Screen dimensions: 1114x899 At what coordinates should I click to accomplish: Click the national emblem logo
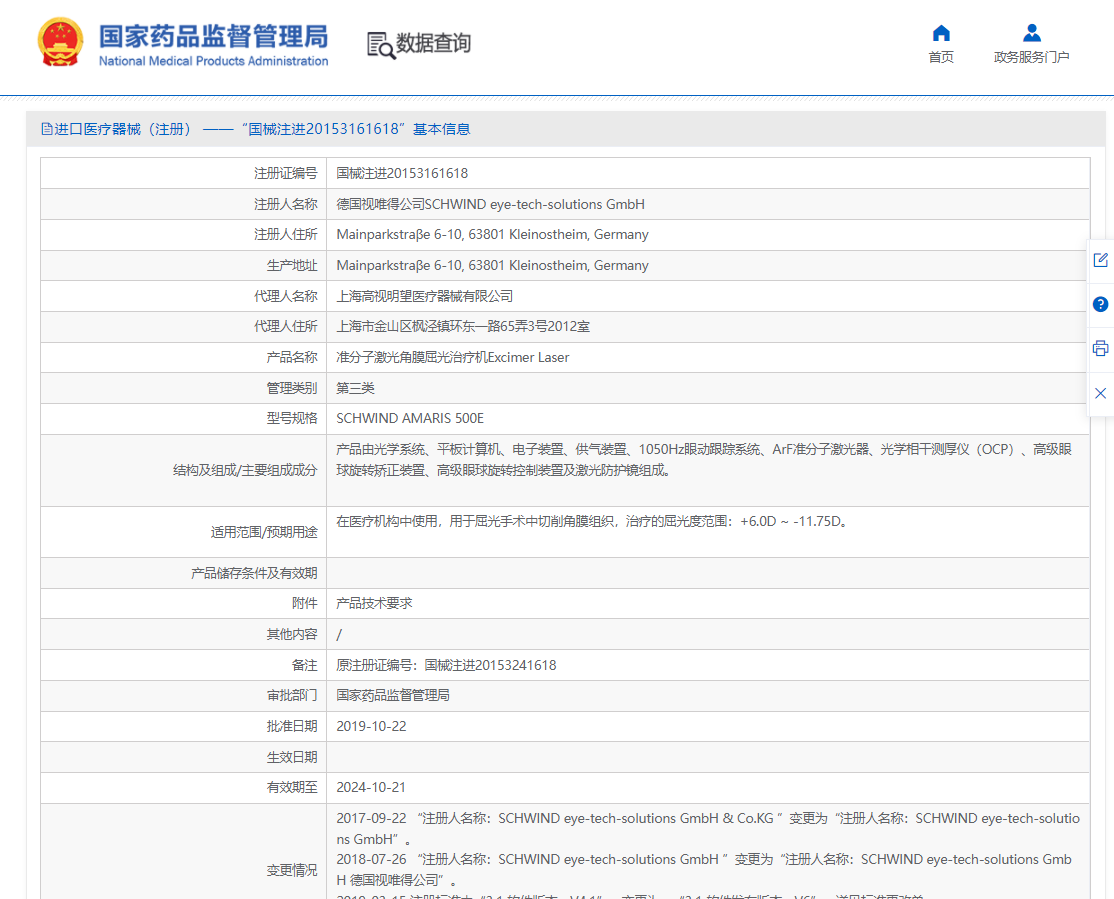pos(60,43)
